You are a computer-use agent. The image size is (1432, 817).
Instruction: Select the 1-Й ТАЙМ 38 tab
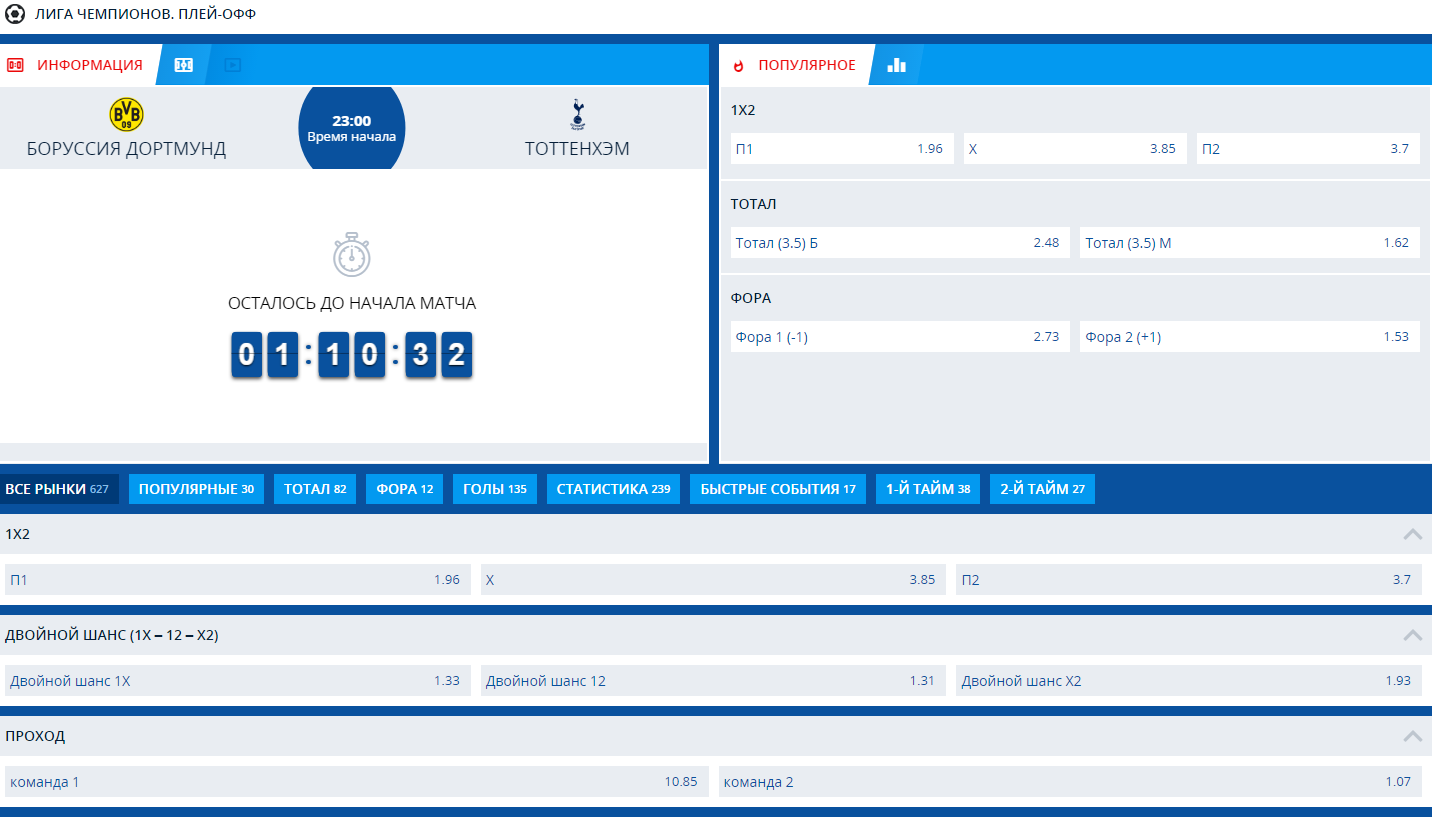pyautogui.click(x=928, y=489)
